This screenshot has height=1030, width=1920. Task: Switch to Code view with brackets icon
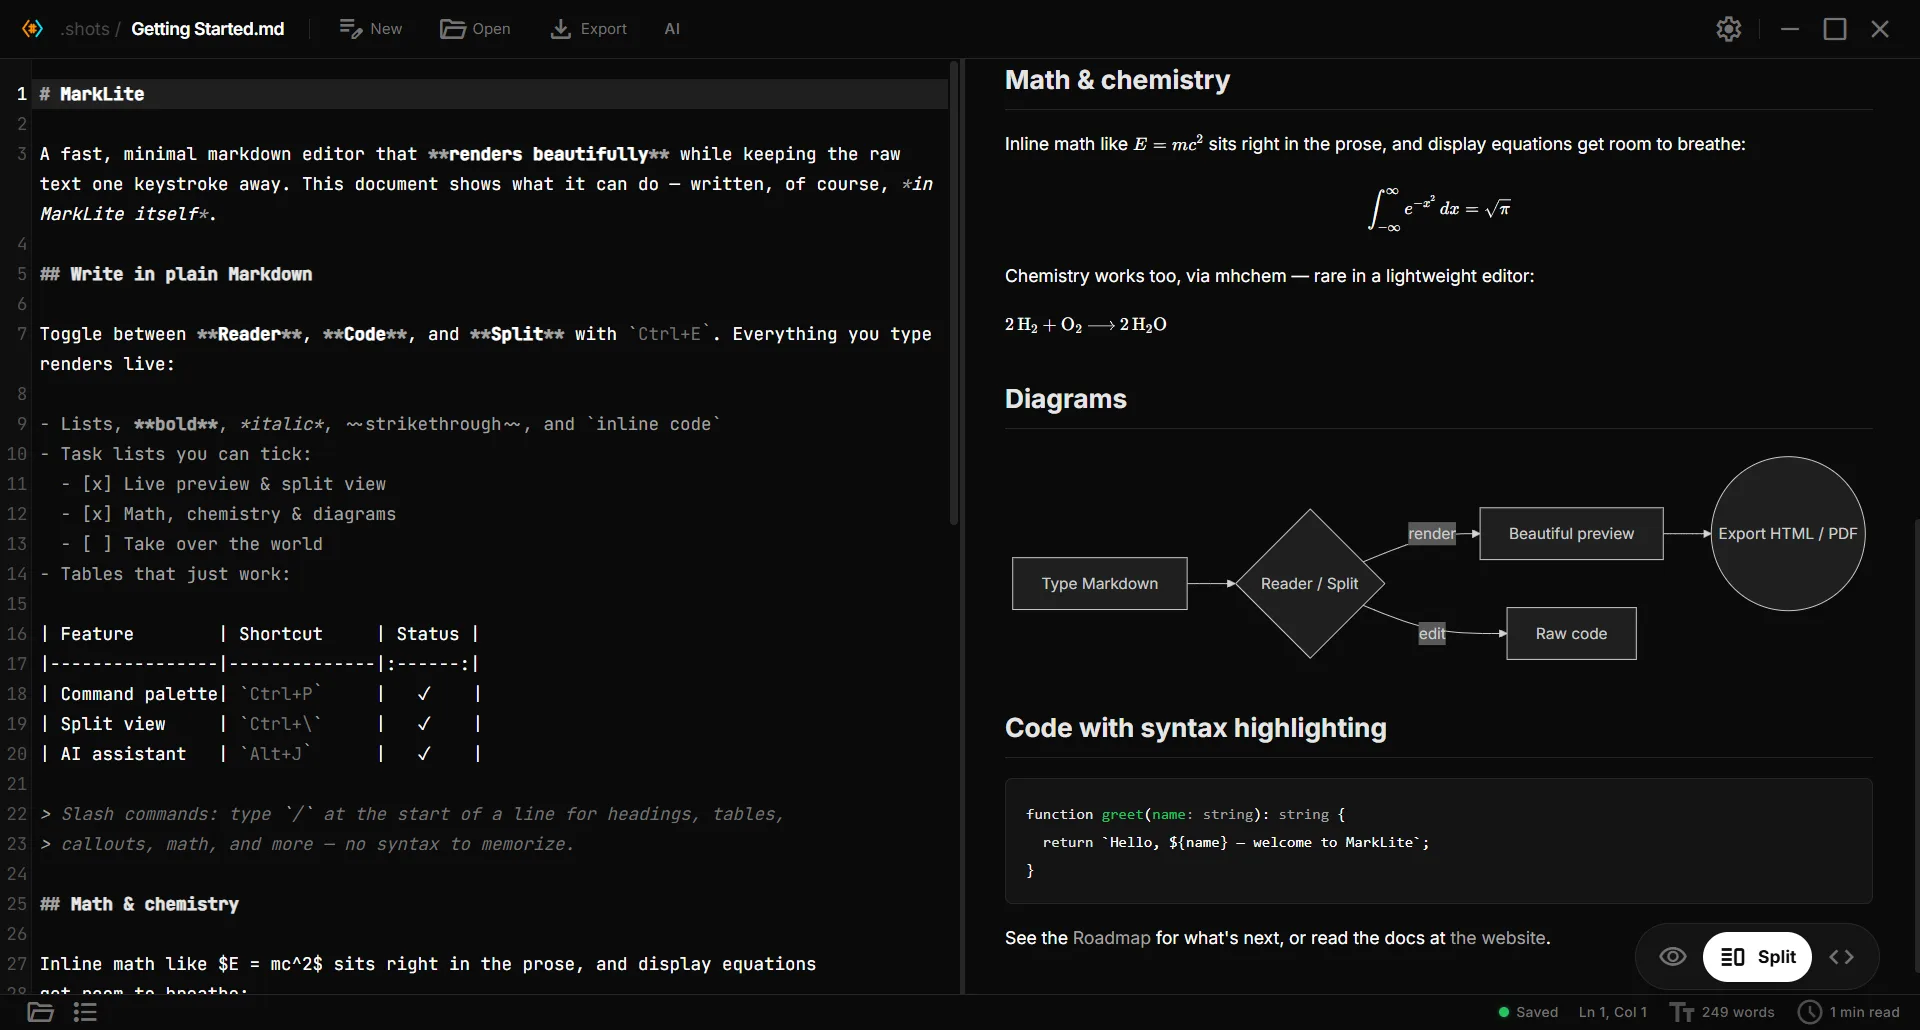click(1842, 957)
